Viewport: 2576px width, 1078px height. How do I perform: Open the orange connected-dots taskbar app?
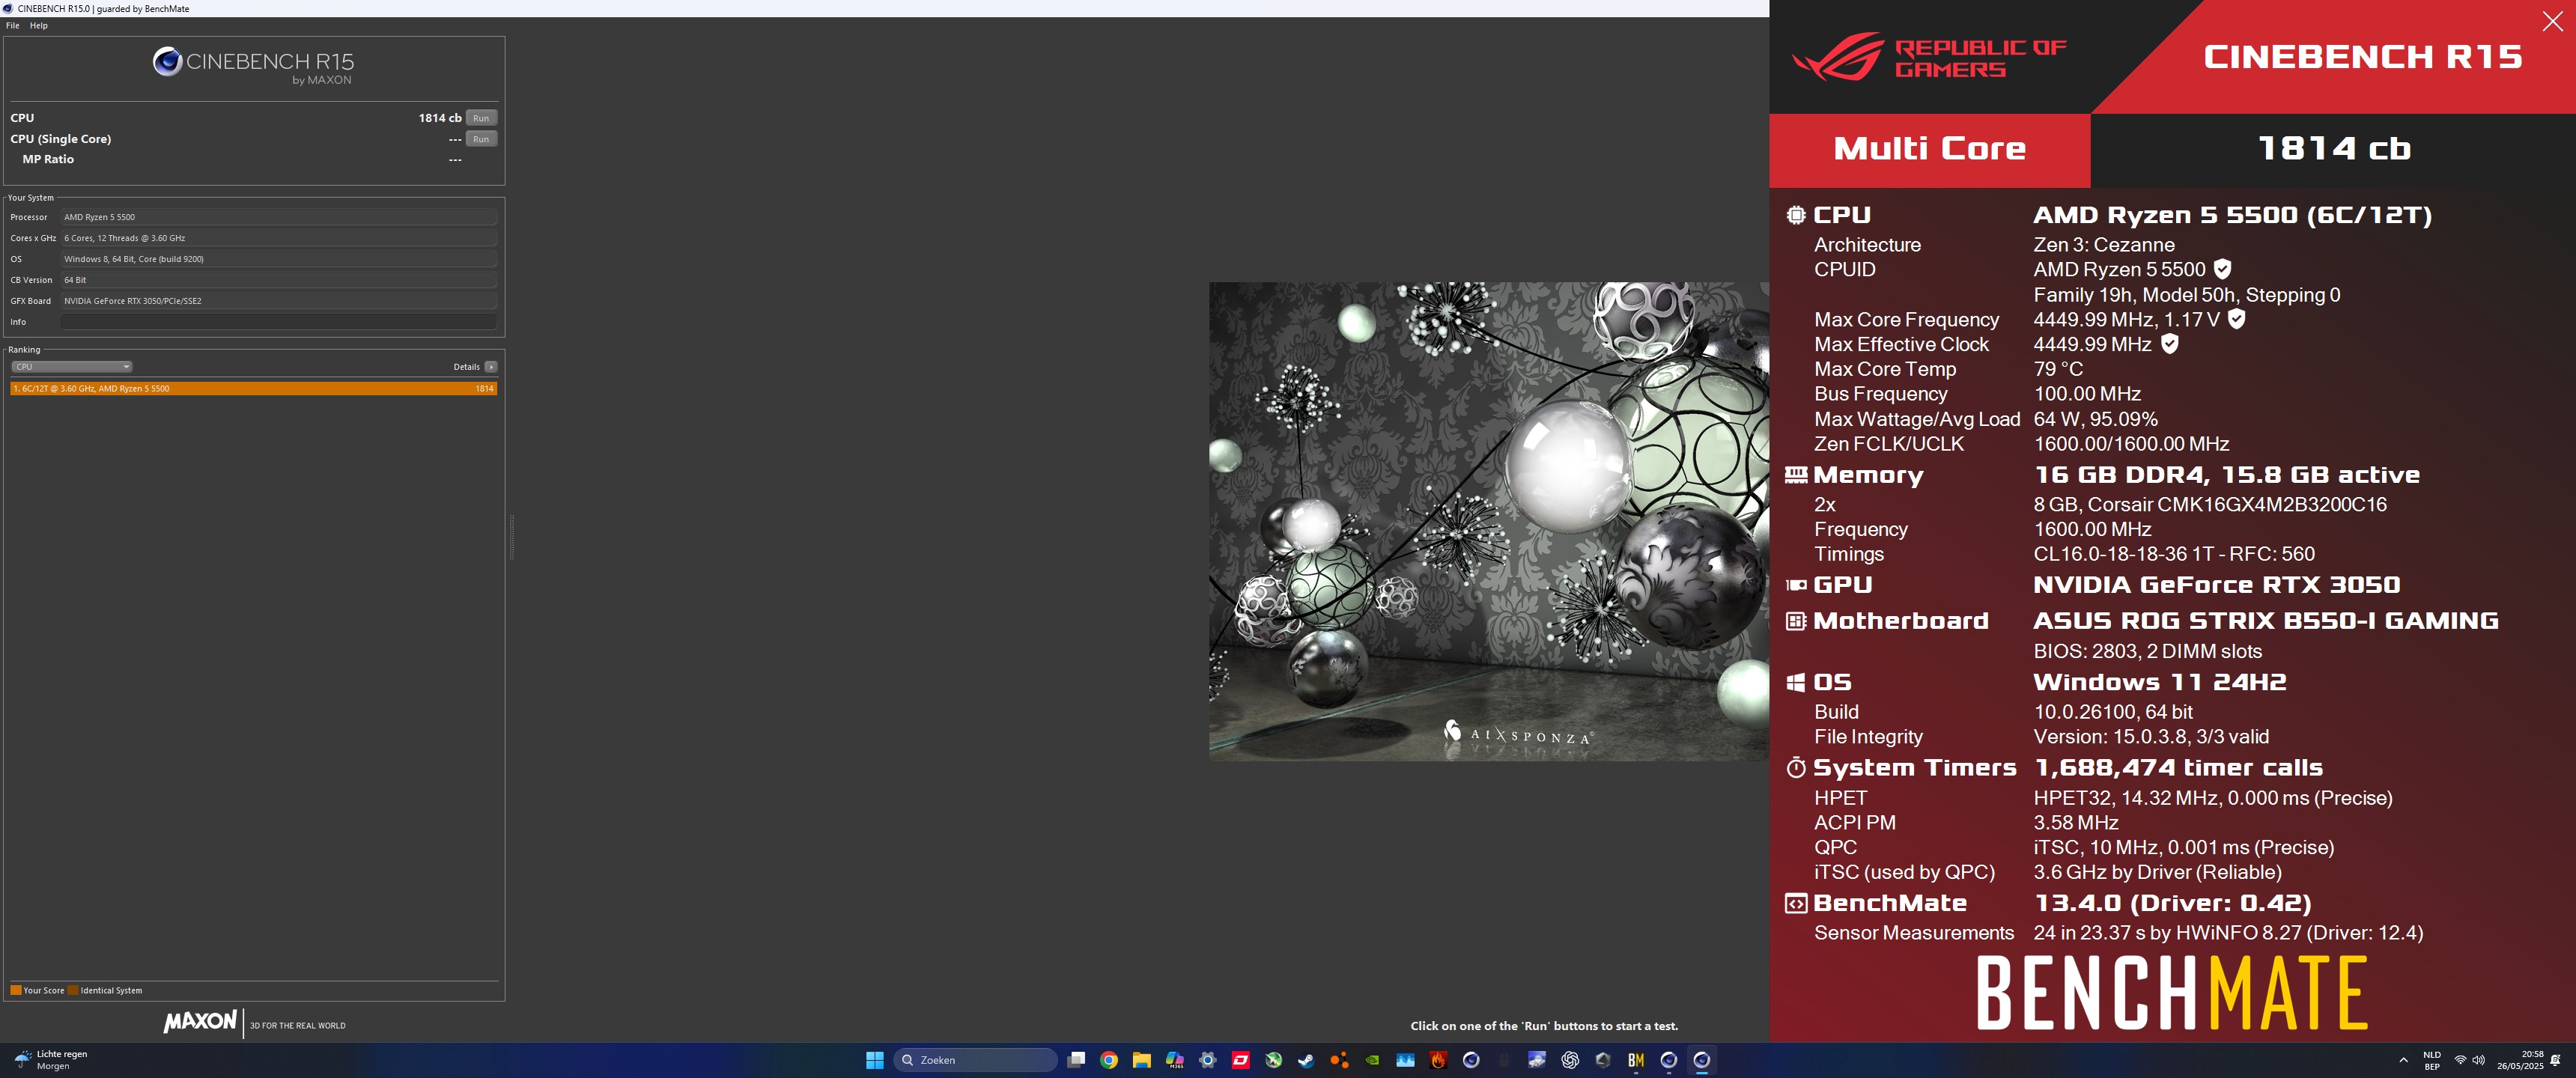tap(1339, 1060)
